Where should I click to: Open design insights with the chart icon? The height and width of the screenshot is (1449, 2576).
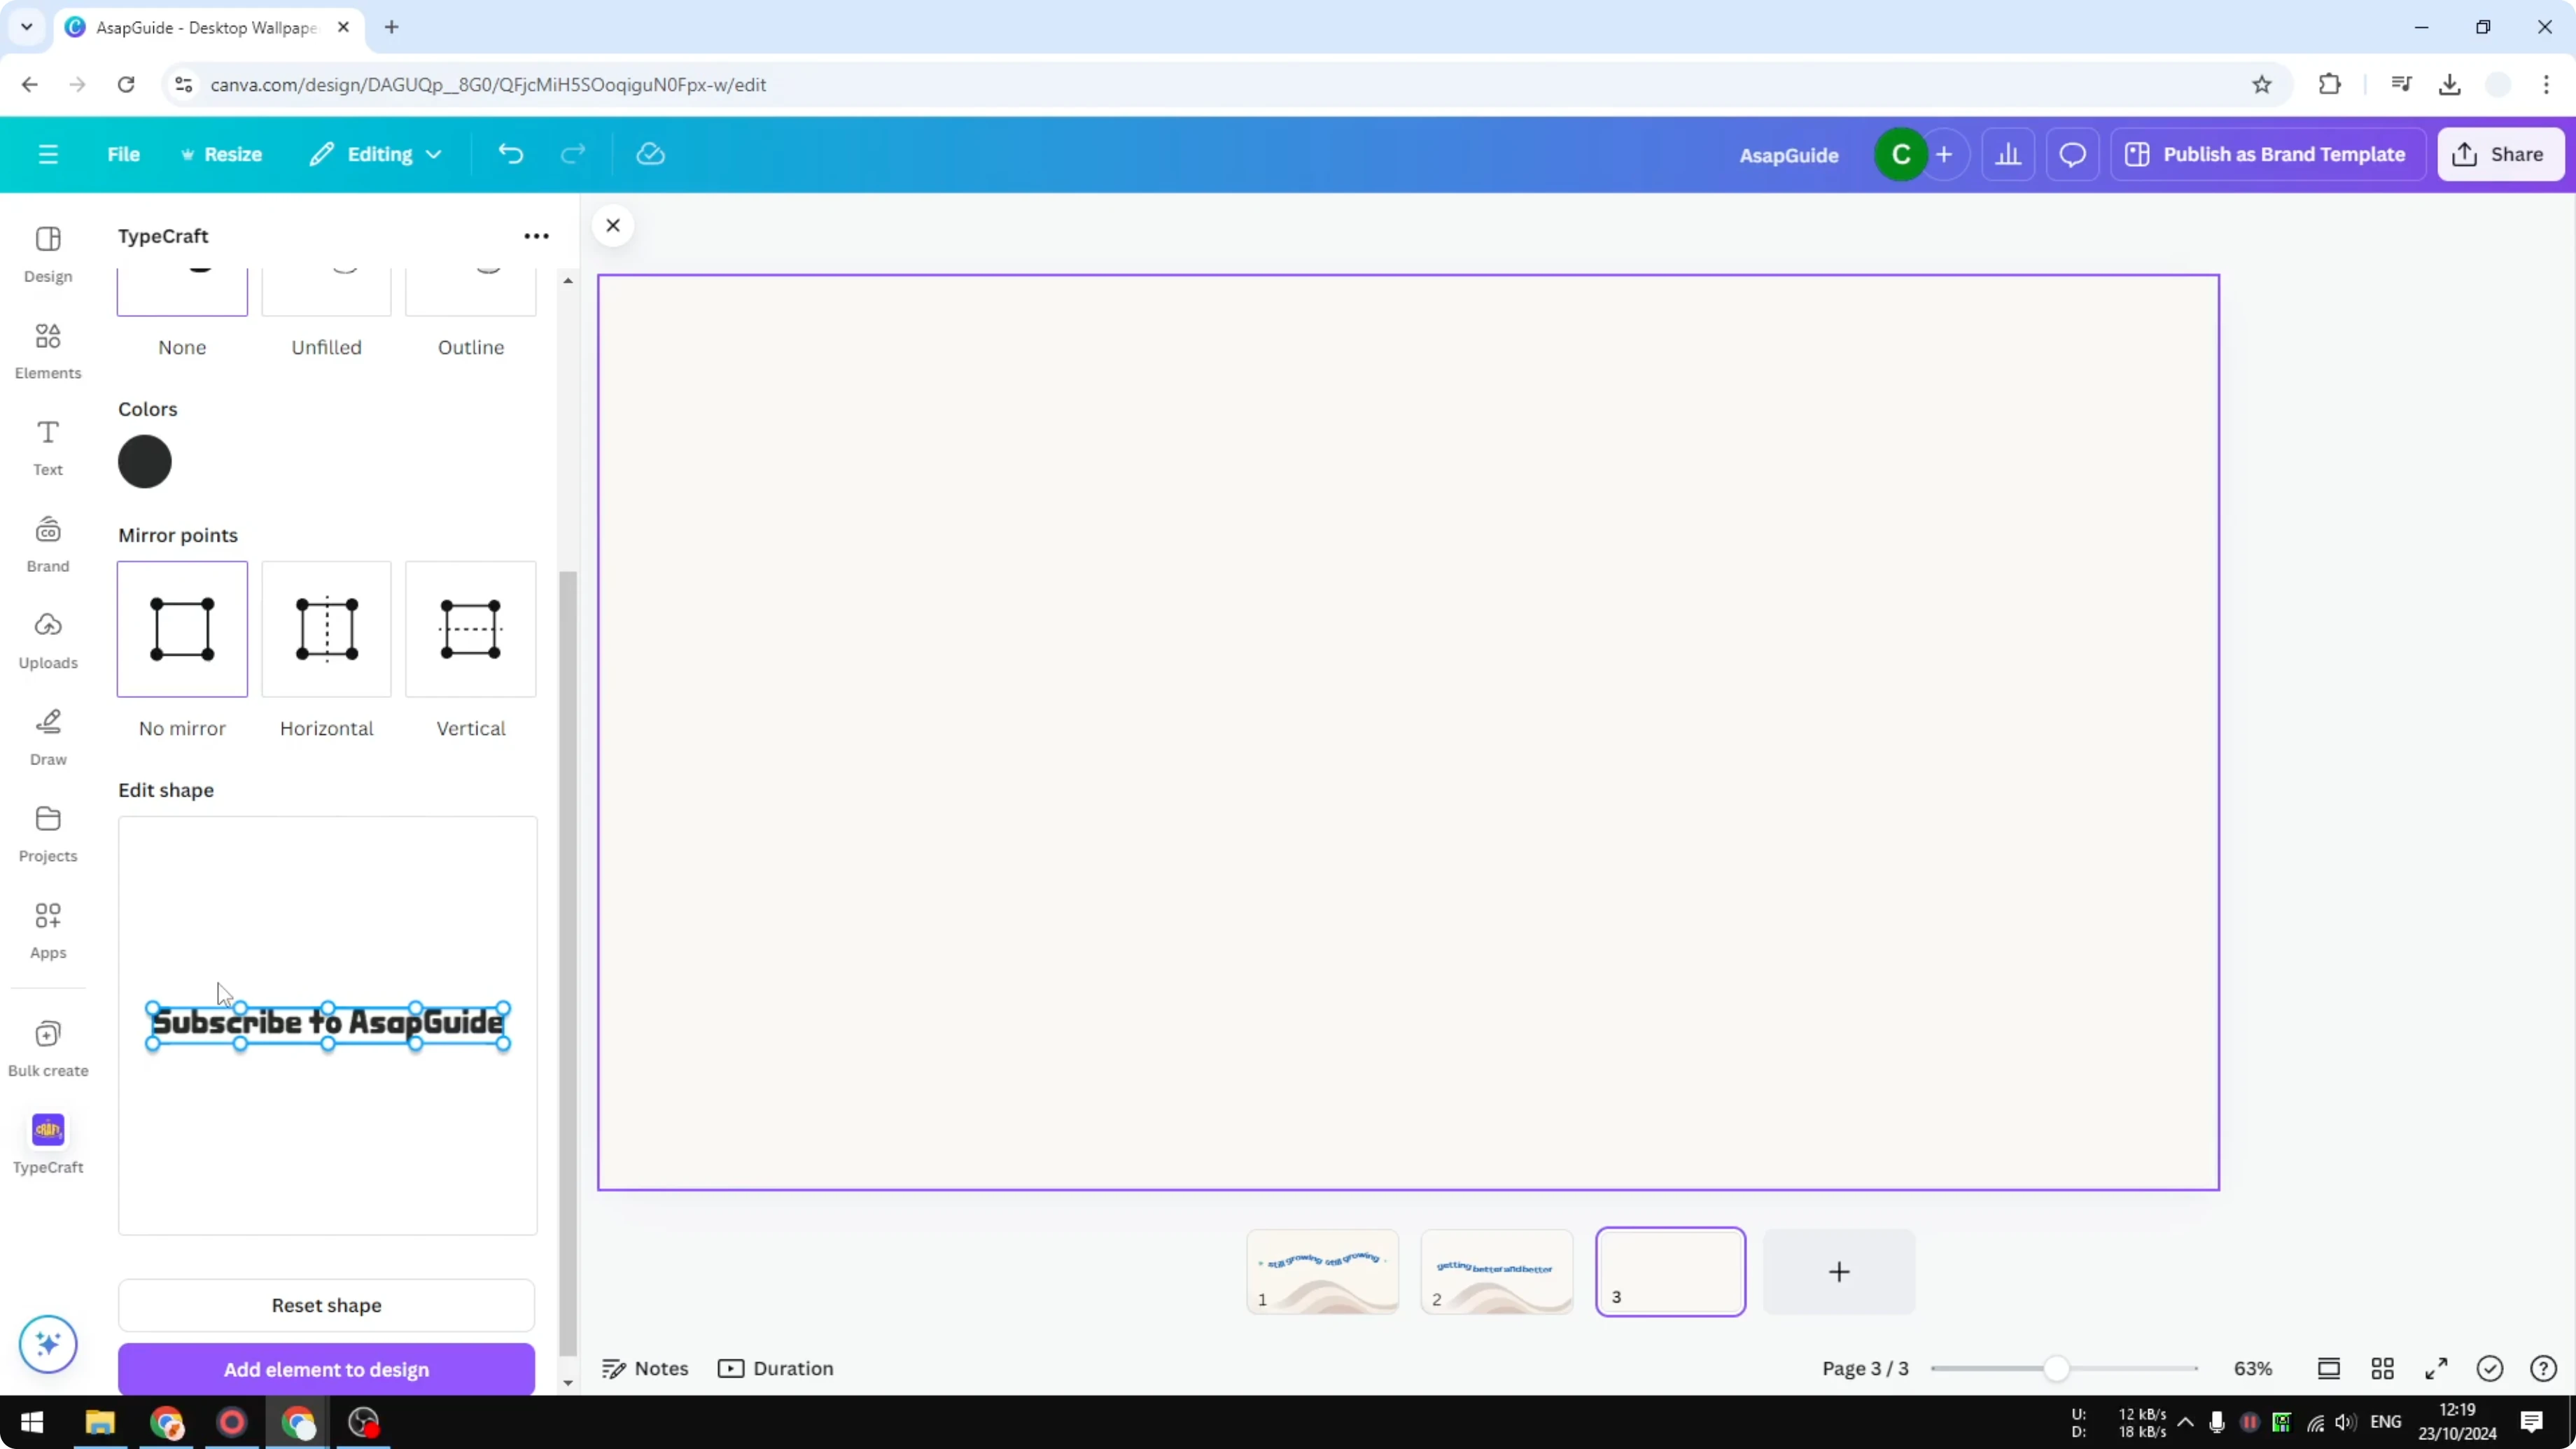point(2009,154)
